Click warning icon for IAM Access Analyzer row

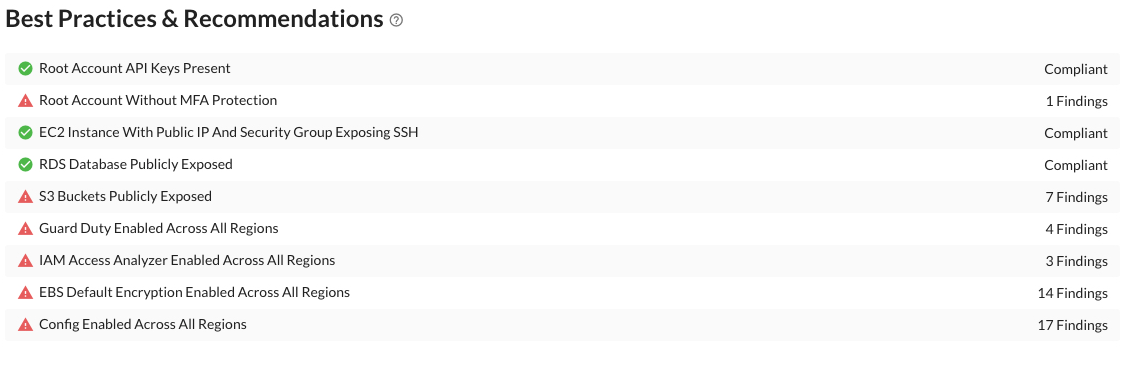point(25,261)
